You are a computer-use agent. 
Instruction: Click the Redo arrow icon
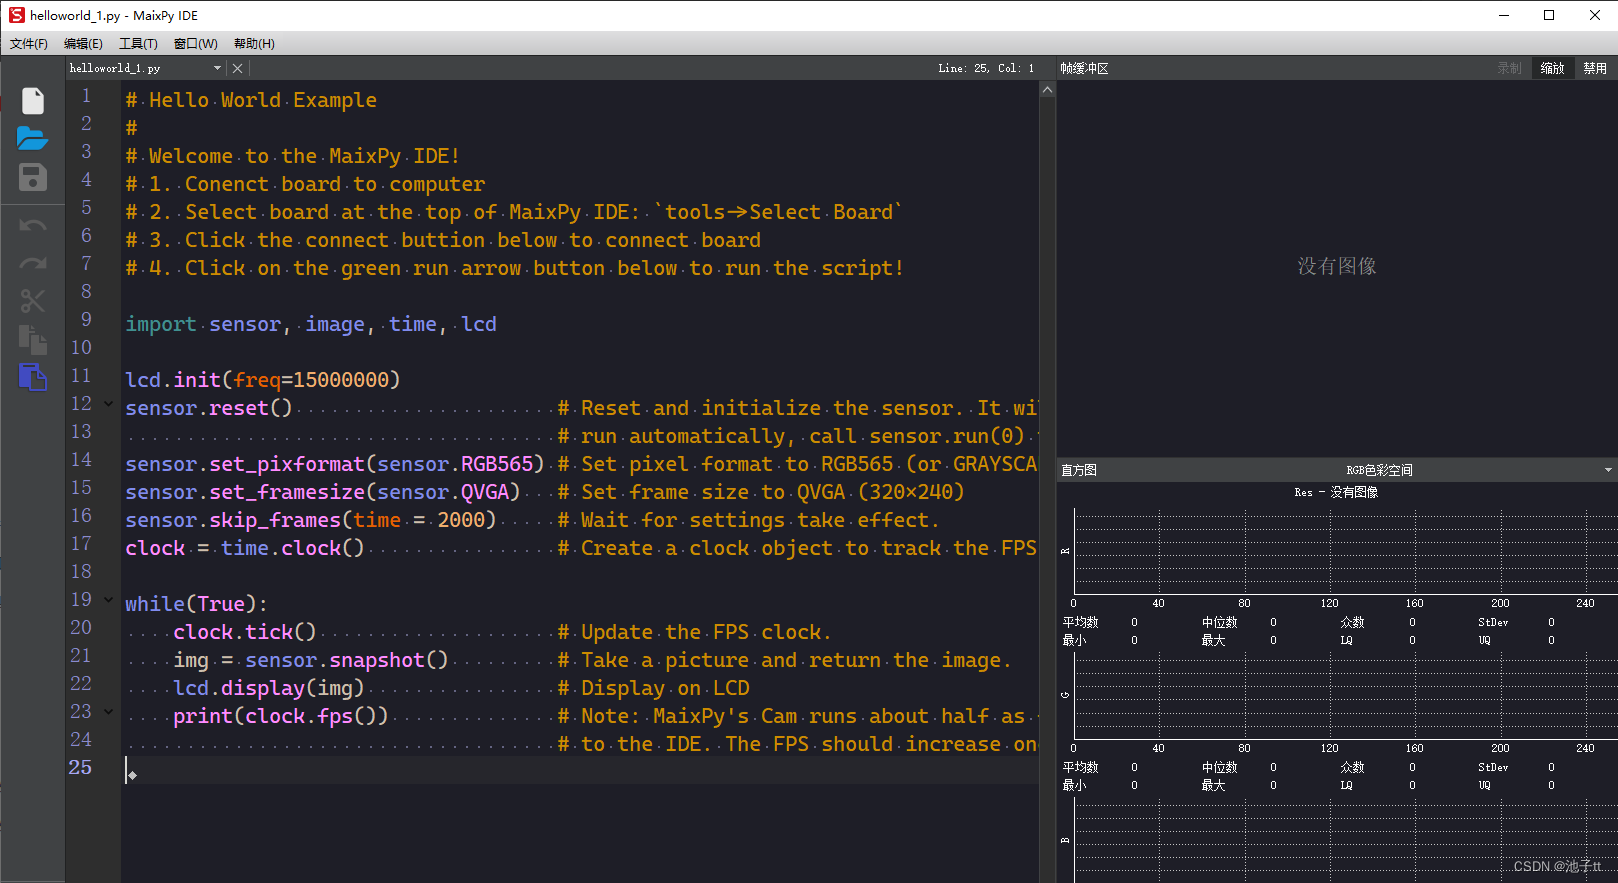coord(33,263)
